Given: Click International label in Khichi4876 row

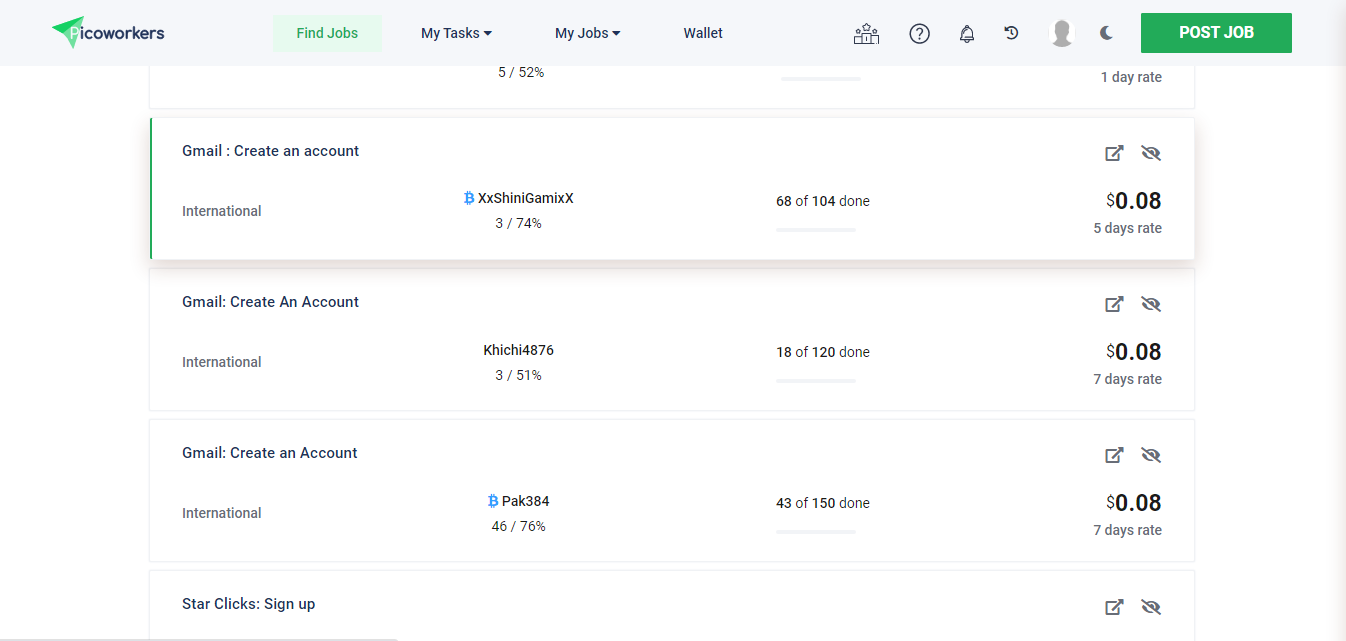Looking at the screenshot, I should [x=222, y=362].
